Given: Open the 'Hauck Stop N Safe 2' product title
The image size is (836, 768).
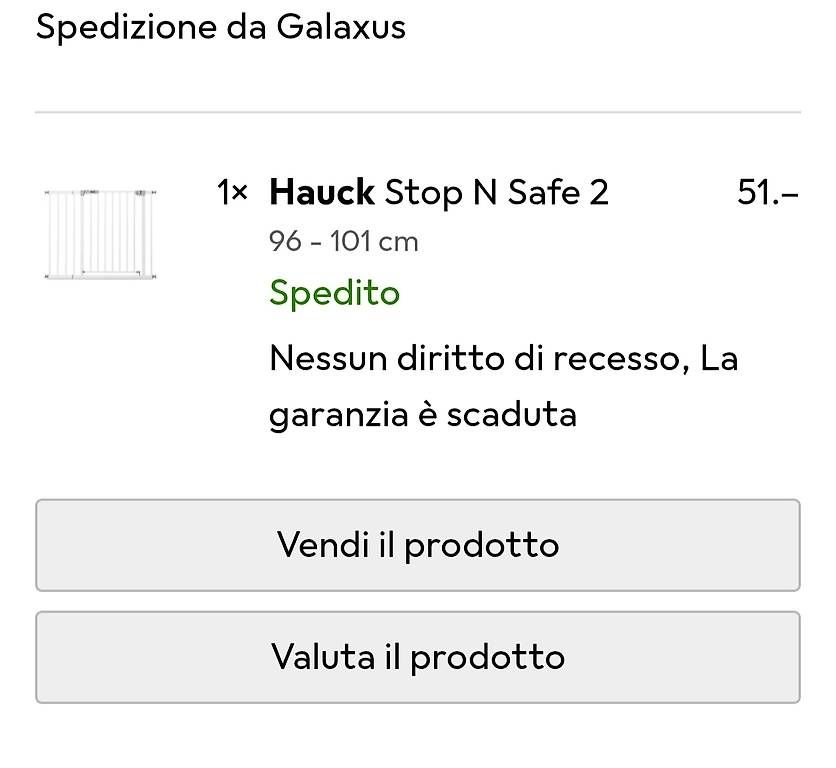Looking at the screenshot, I should [439, 192].
